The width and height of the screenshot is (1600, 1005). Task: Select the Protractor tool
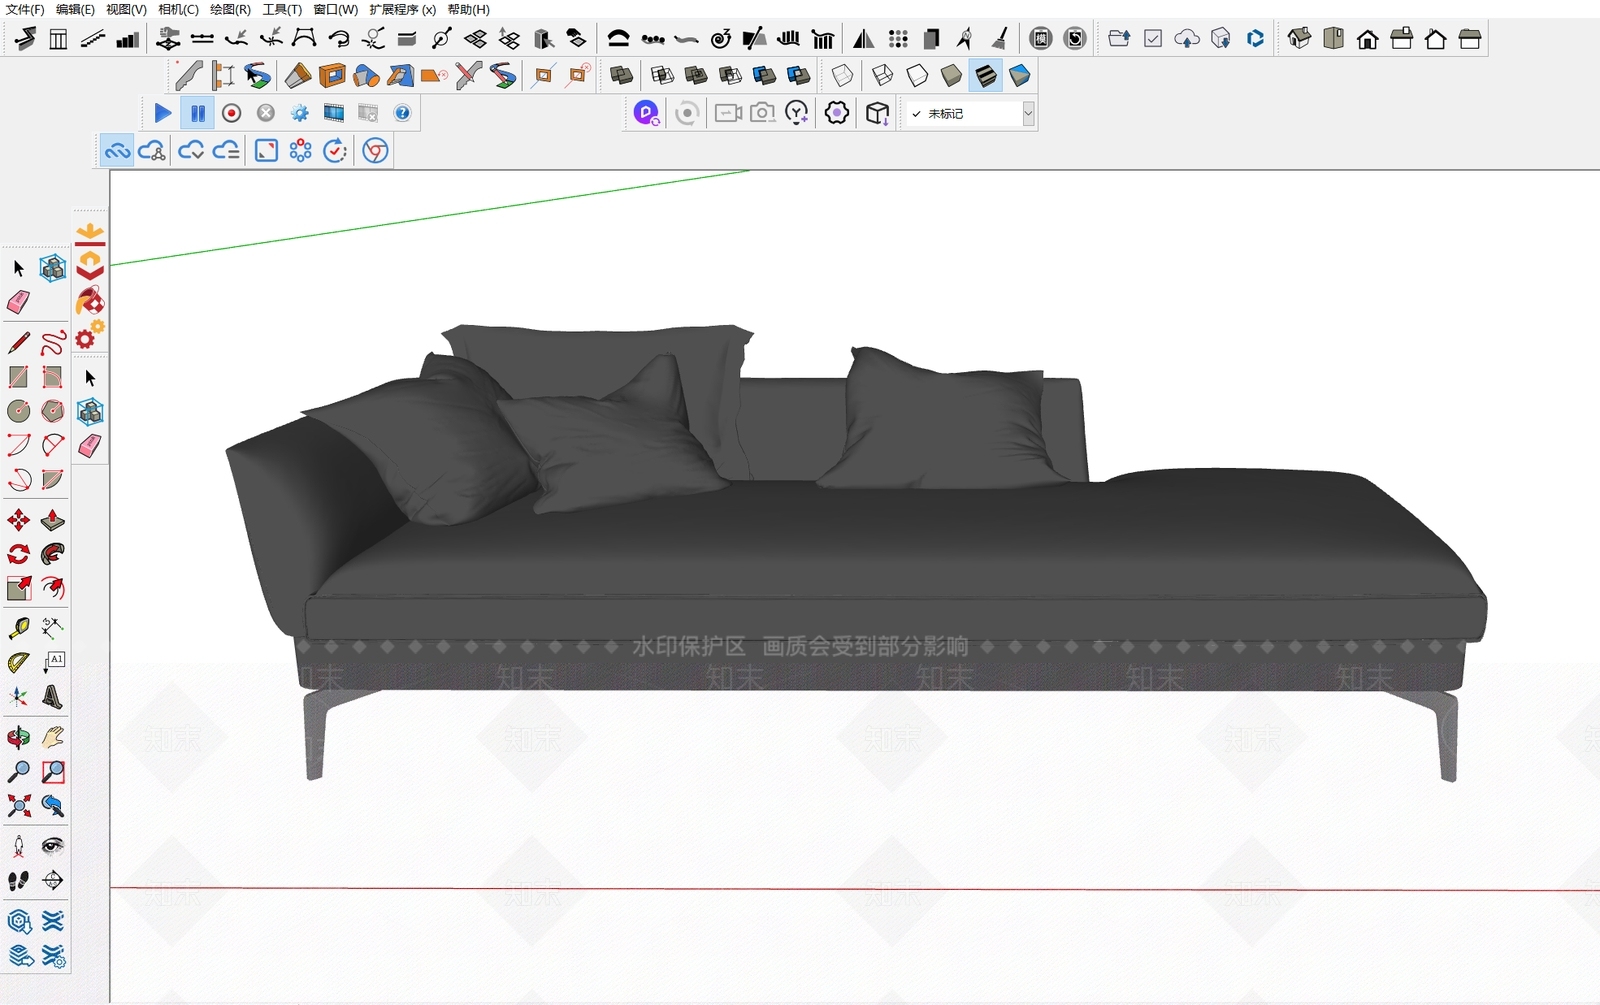click(18, 662)
